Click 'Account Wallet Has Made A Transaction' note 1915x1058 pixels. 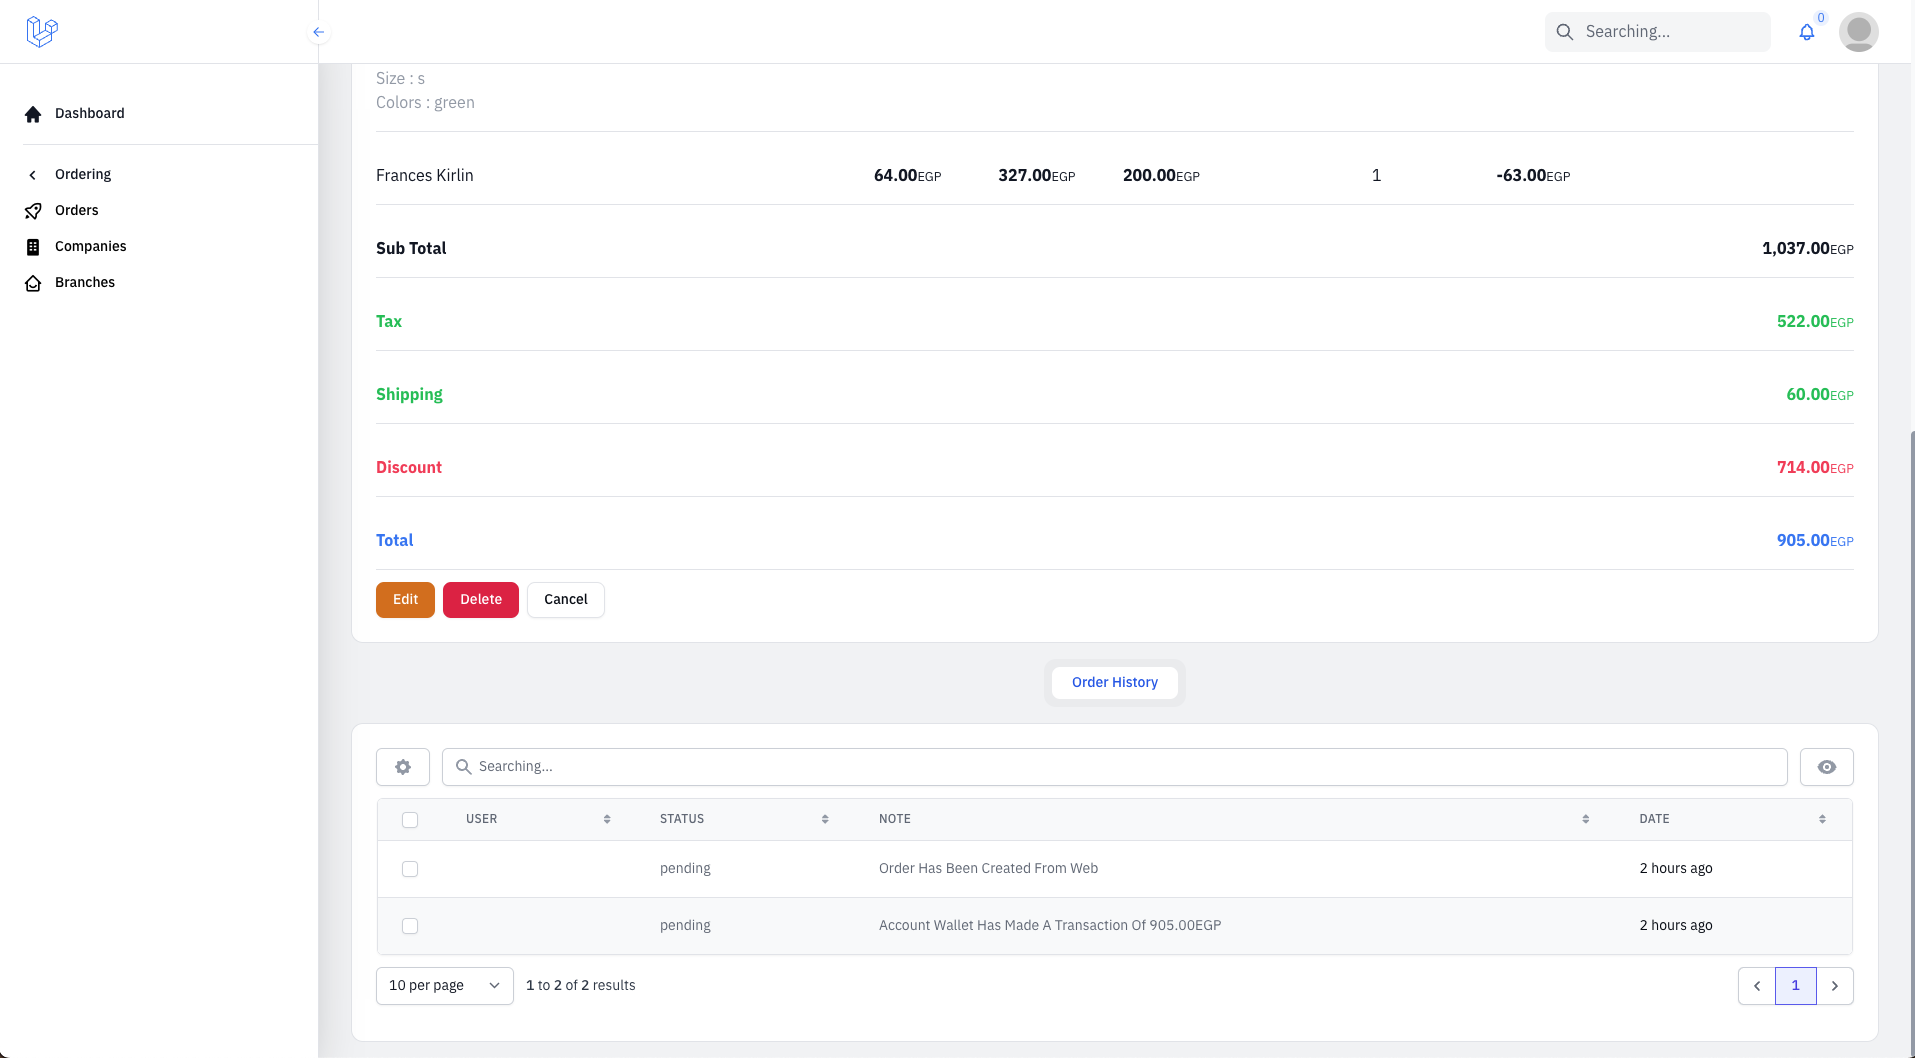(1050, 926)
